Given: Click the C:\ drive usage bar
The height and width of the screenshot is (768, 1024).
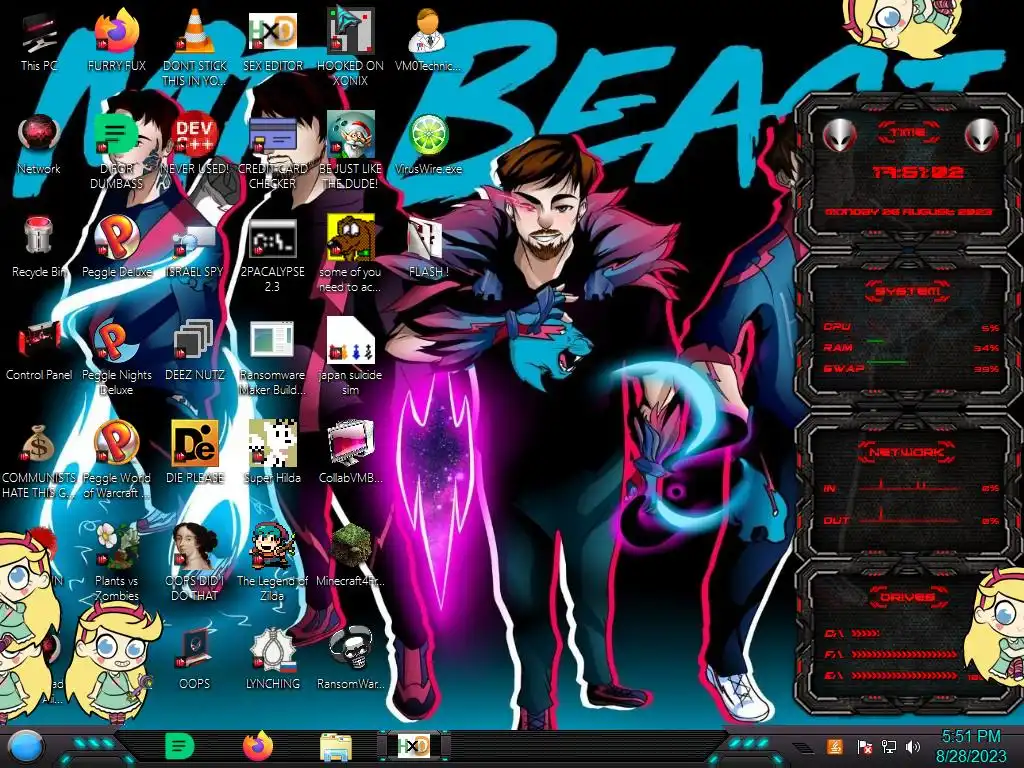Looking at the screenshot, I should point(865,633).
